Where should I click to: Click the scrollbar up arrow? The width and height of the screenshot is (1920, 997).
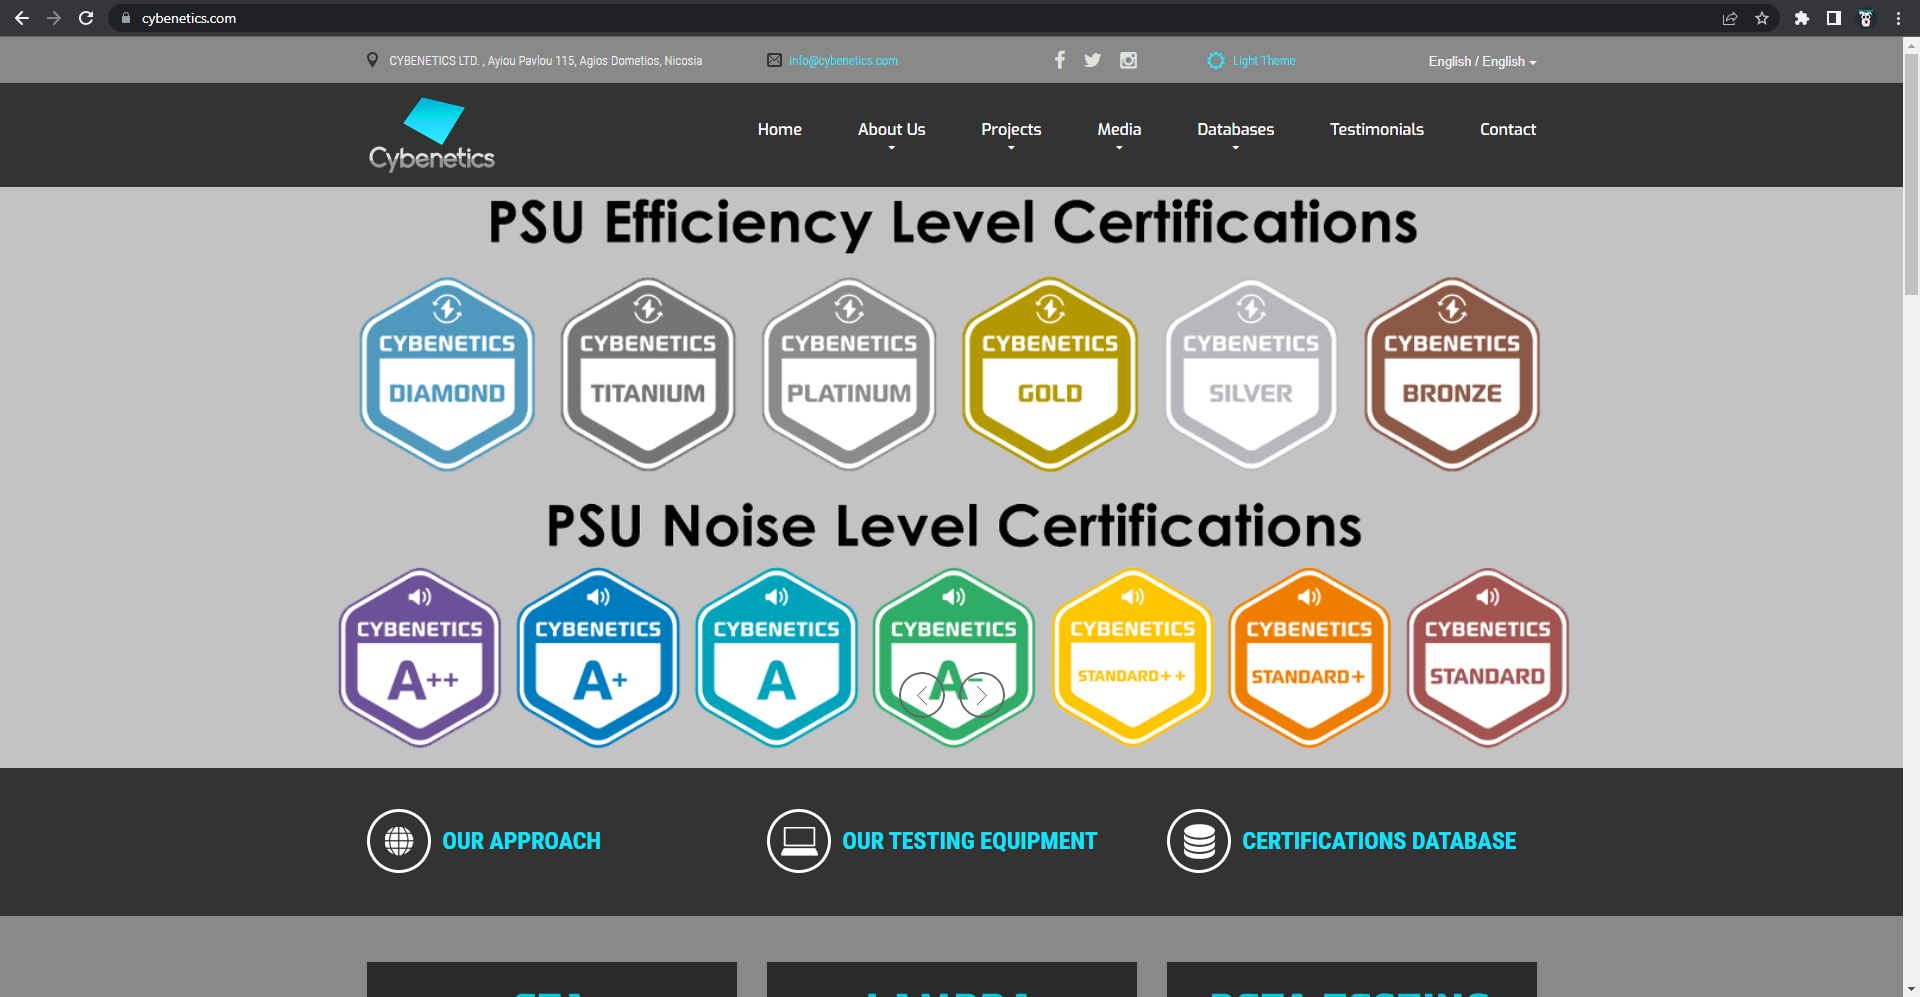click(1911, 45)
